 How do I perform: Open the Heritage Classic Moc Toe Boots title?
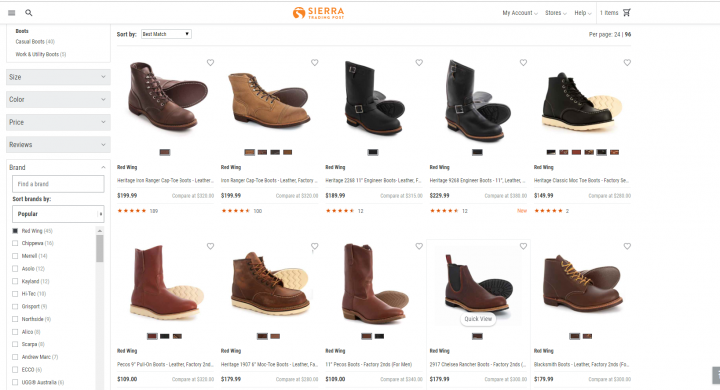(582, 181)
